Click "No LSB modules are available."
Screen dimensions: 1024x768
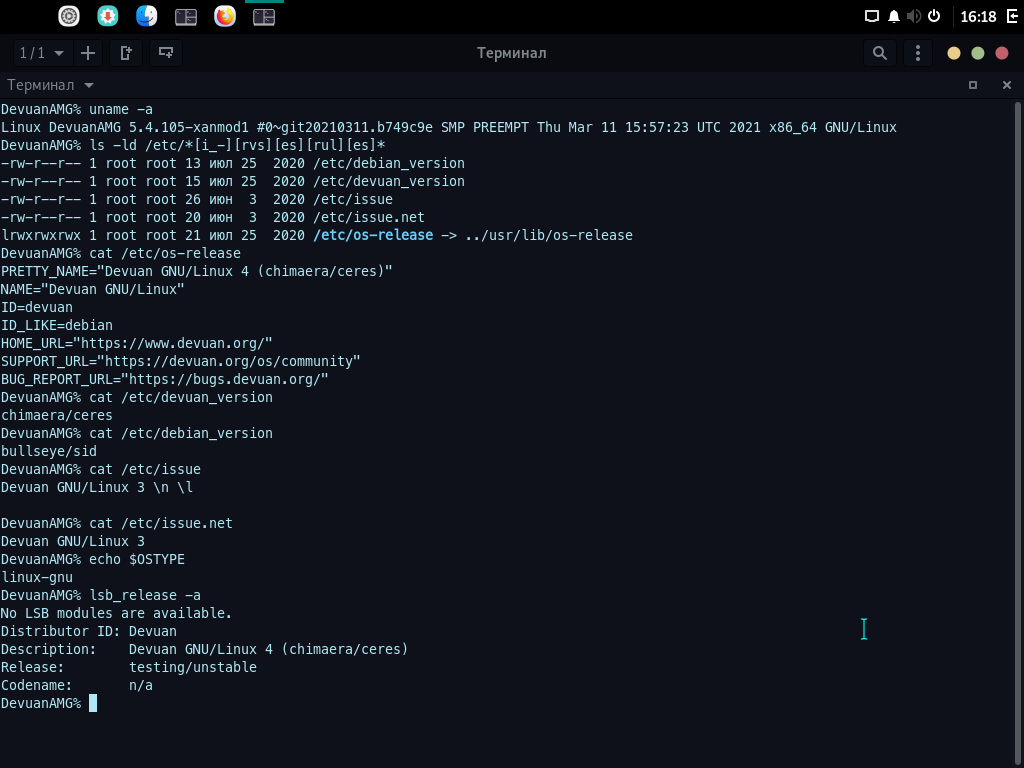[116, 613]
